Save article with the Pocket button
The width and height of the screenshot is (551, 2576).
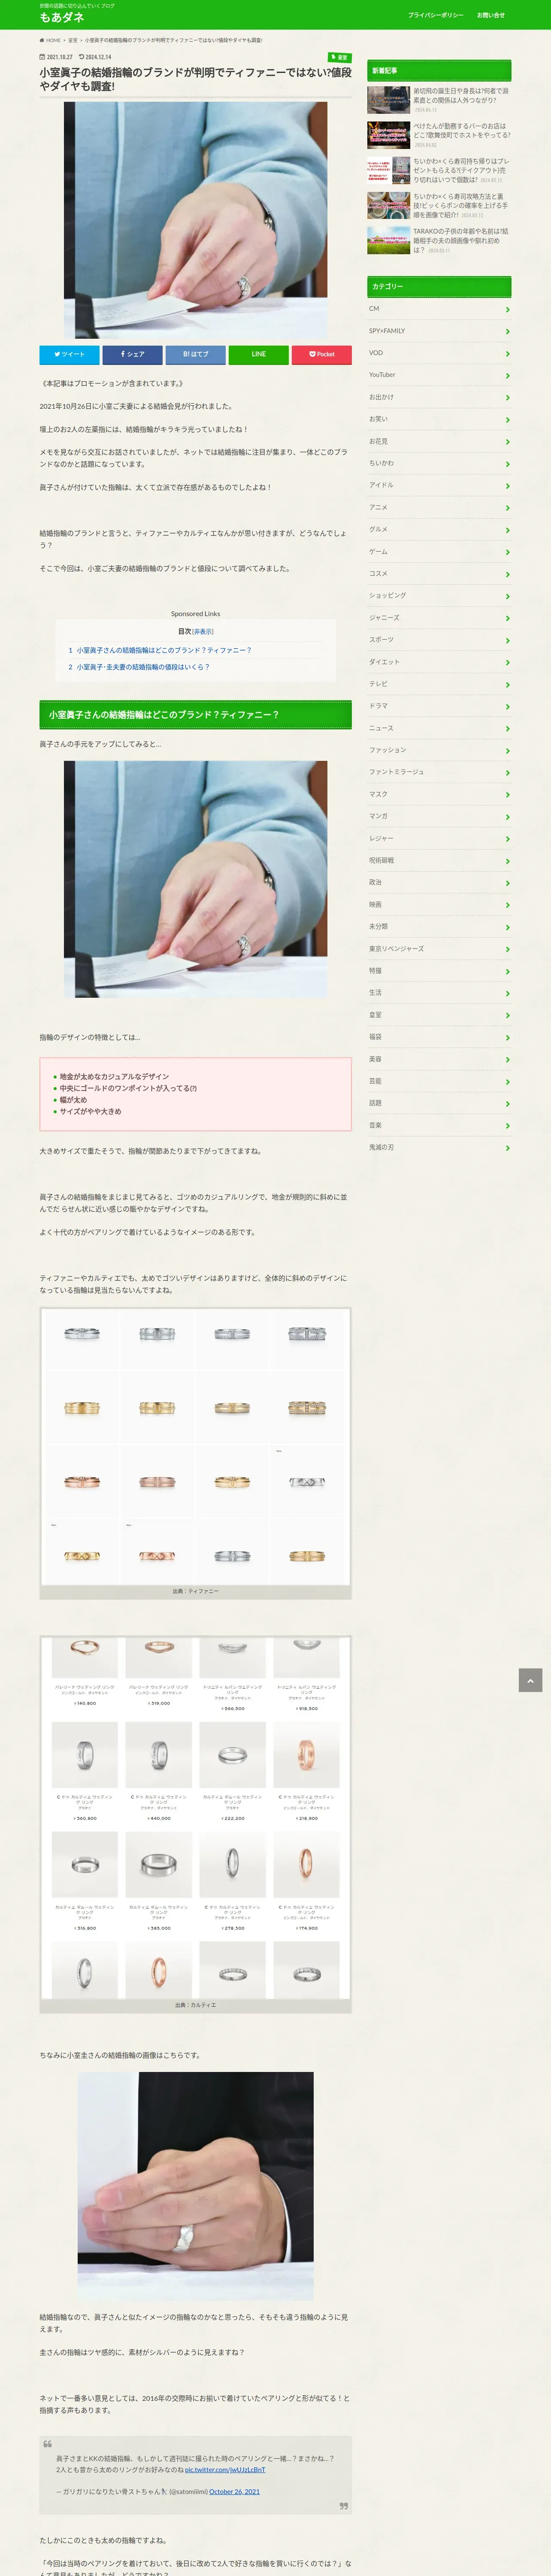point(321,354)
